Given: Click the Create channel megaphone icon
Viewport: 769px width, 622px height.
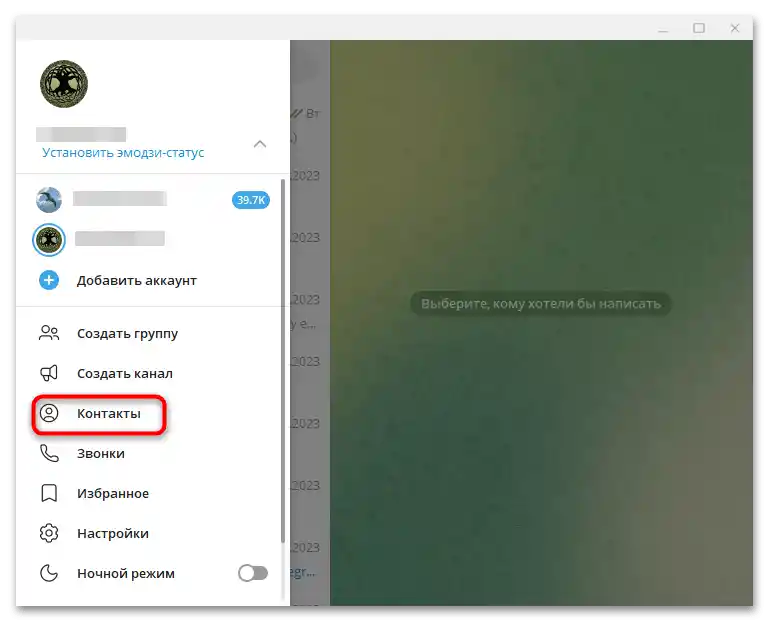Looking at the screenshot, I should (49, 373).
